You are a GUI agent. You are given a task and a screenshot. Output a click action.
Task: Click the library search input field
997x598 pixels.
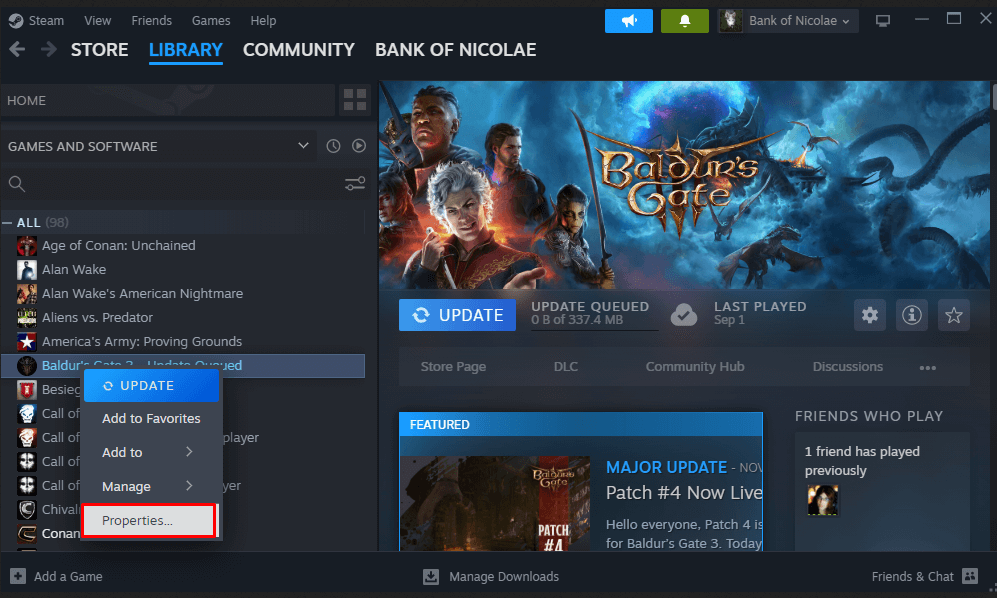(184, 184)
